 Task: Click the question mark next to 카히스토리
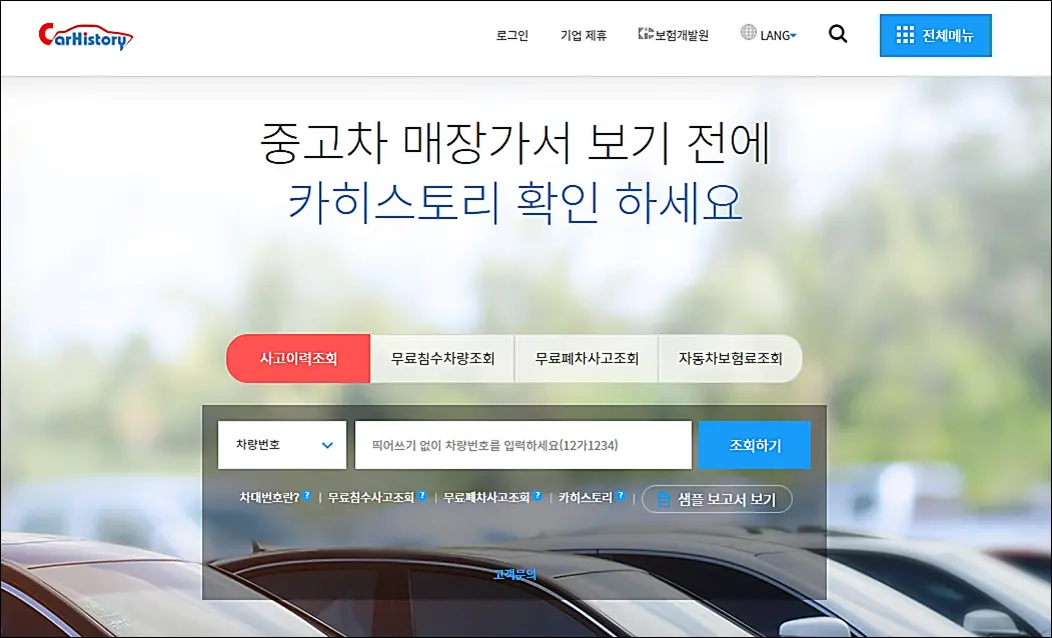(619, 498)
